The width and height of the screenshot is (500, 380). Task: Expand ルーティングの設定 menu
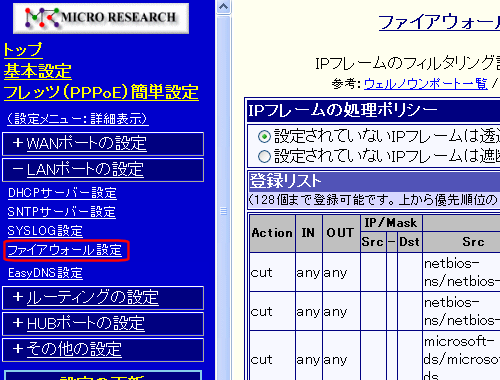[x=92, y=297]
